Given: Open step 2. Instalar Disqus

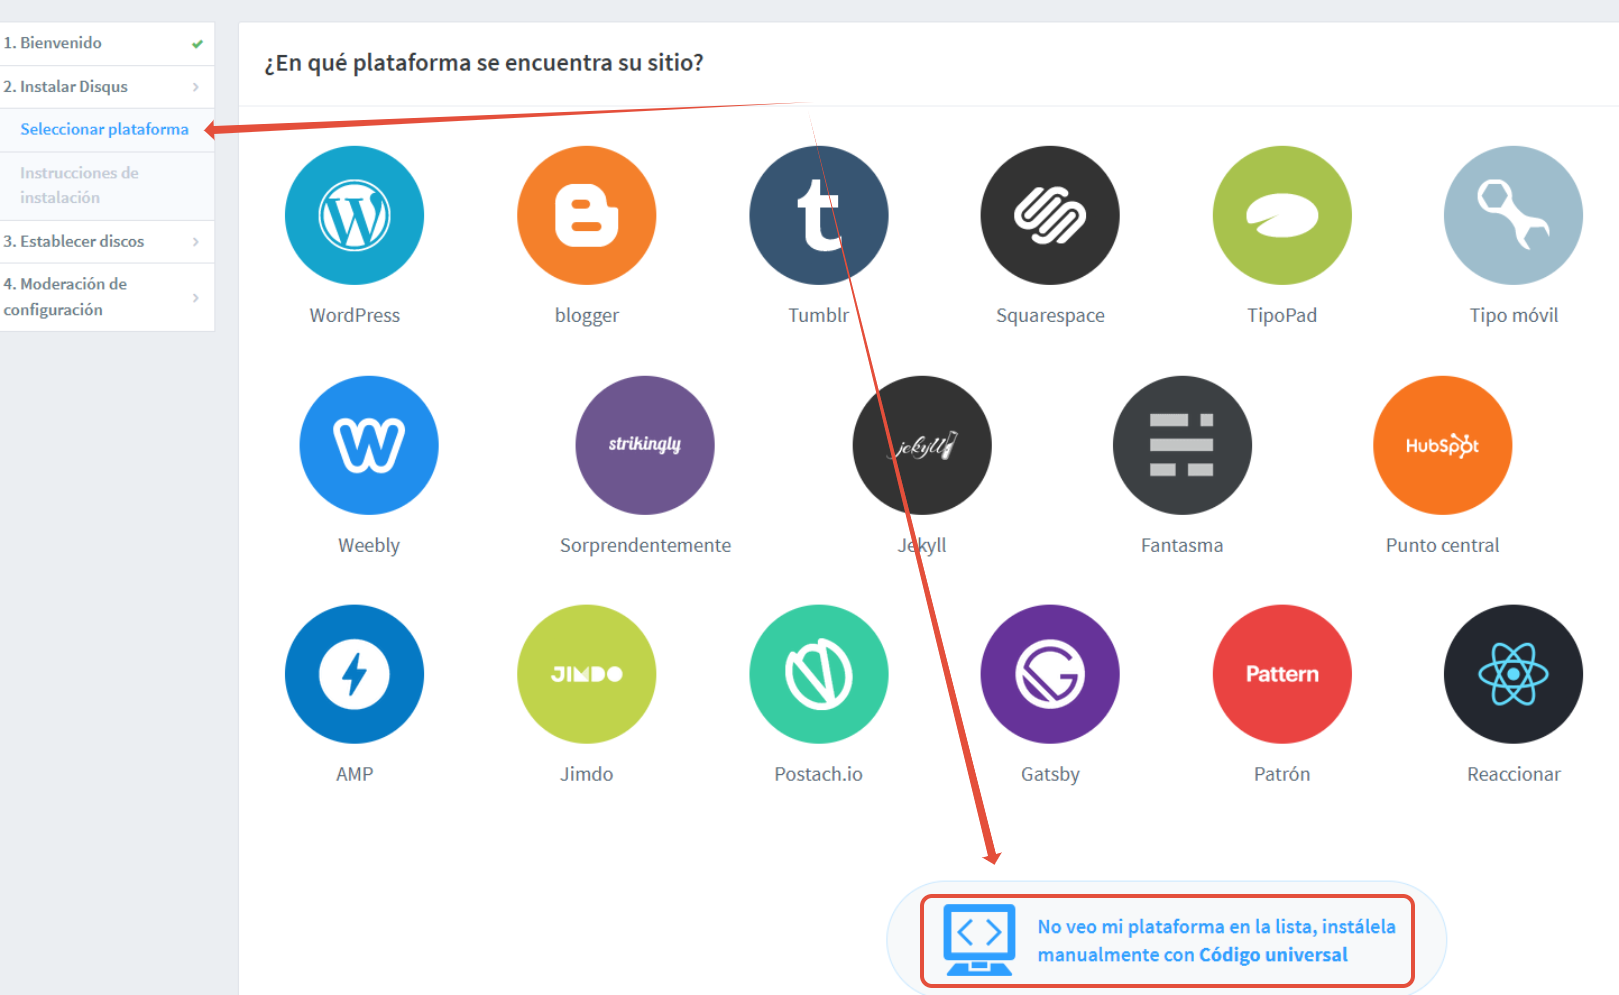Looking at the screenshot, I should point(107,87).
